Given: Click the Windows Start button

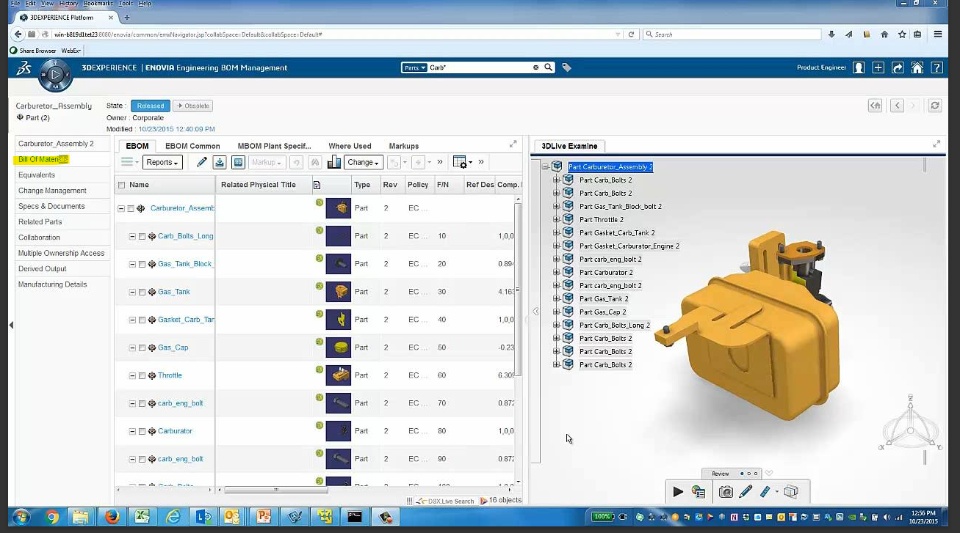Looking at the screenshot, I should [x=21, y=517].
